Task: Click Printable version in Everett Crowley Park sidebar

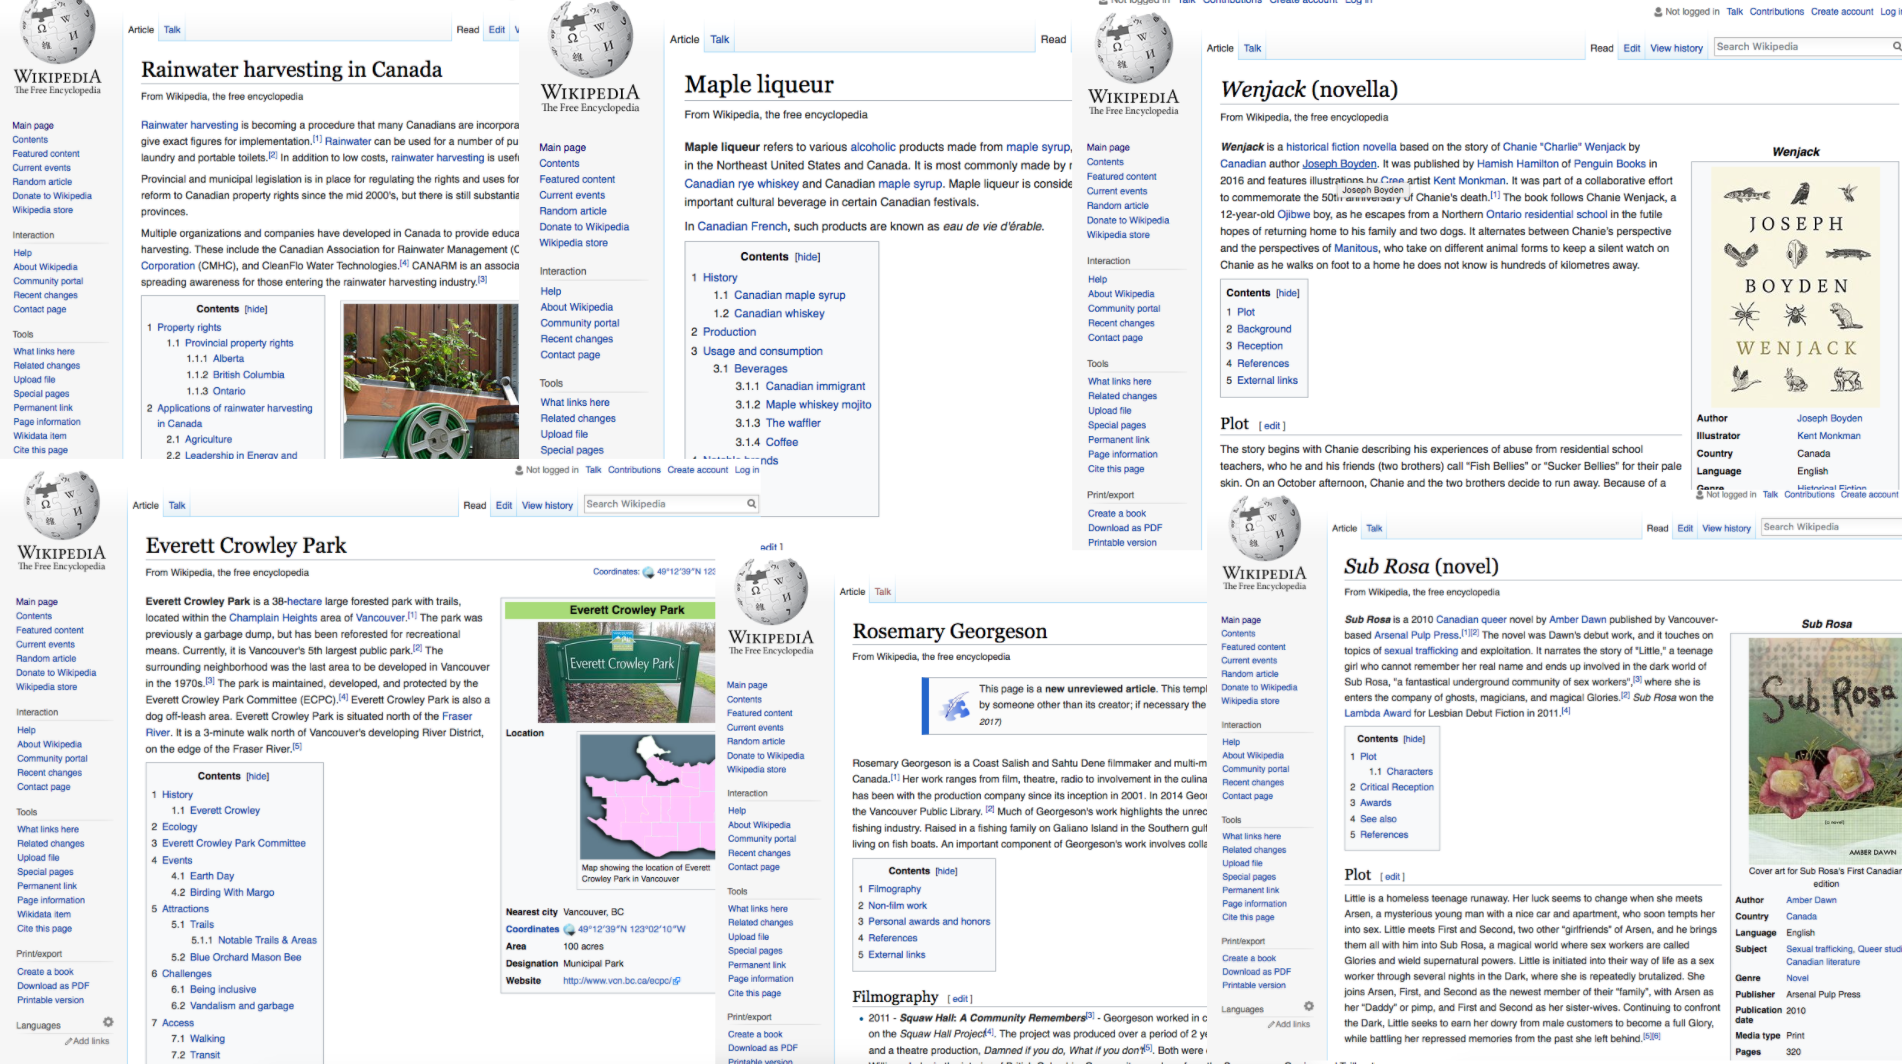Action: click(x=50, y=1000)
